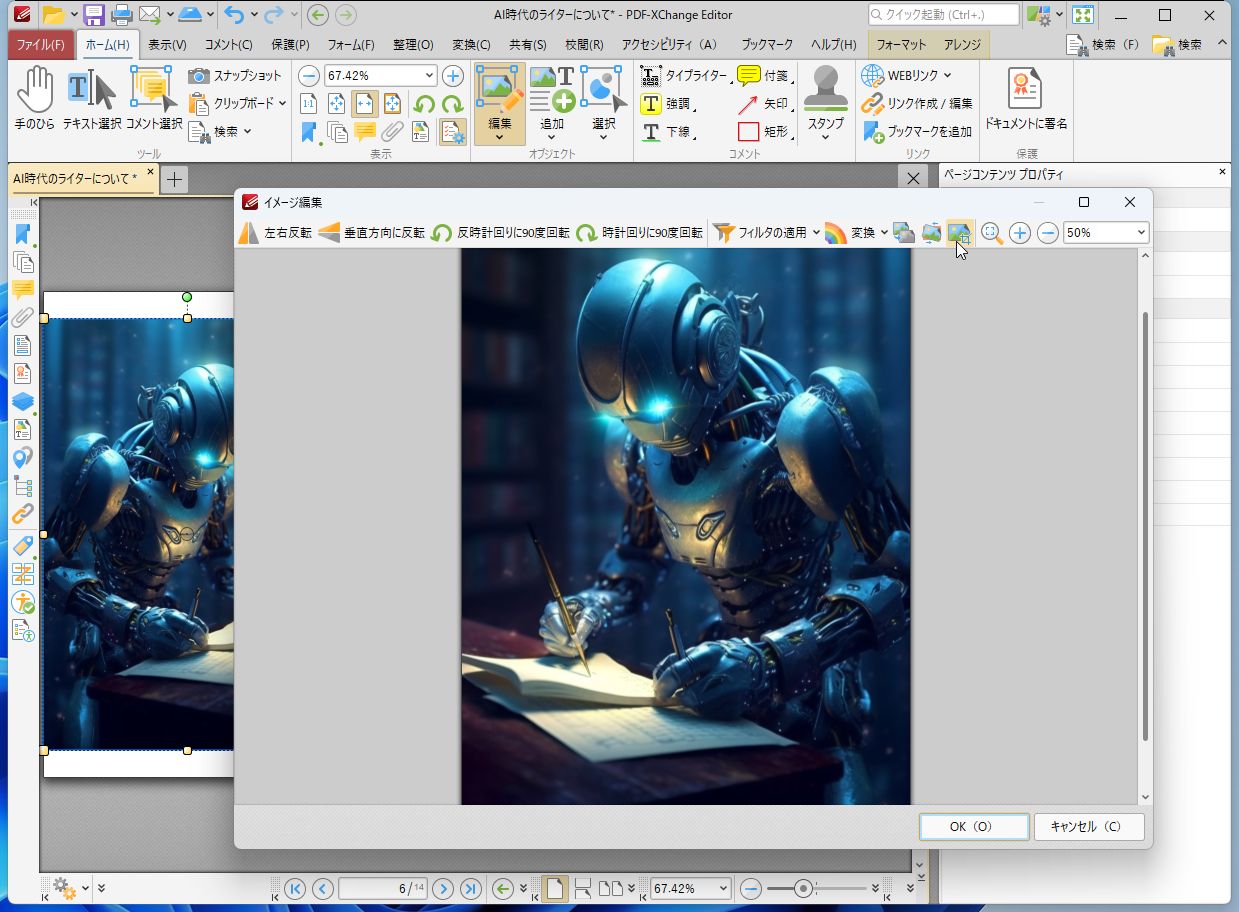Click the first image icon right of the 変換 dropdown
Image resolution: width=1239 pixels, height=912 pixels.
coord(904,232)
